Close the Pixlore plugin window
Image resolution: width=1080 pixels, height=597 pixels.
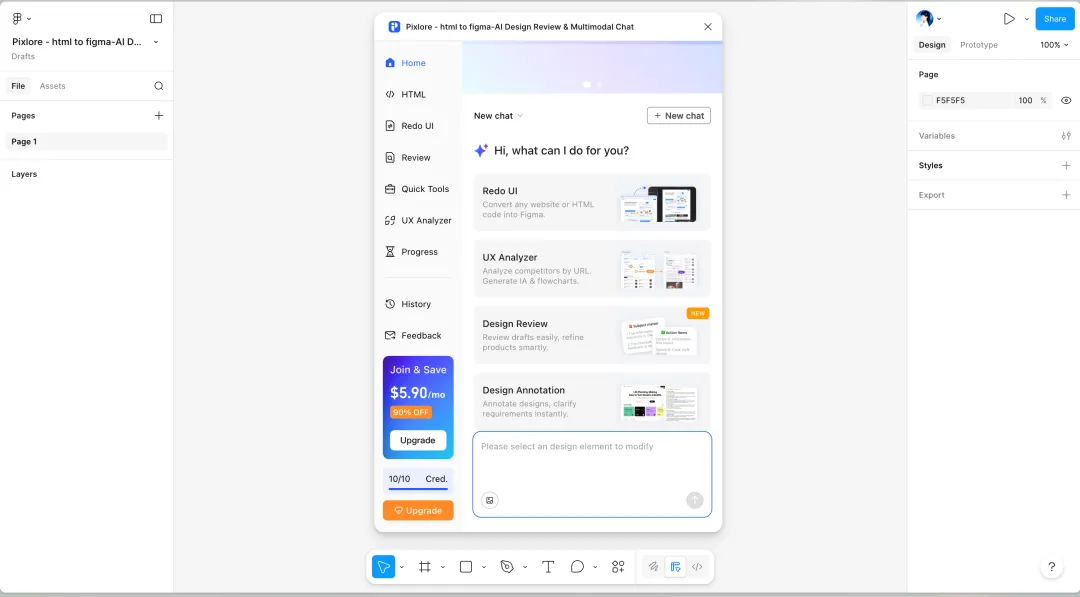pyautogui.click(x=707, y=27)
